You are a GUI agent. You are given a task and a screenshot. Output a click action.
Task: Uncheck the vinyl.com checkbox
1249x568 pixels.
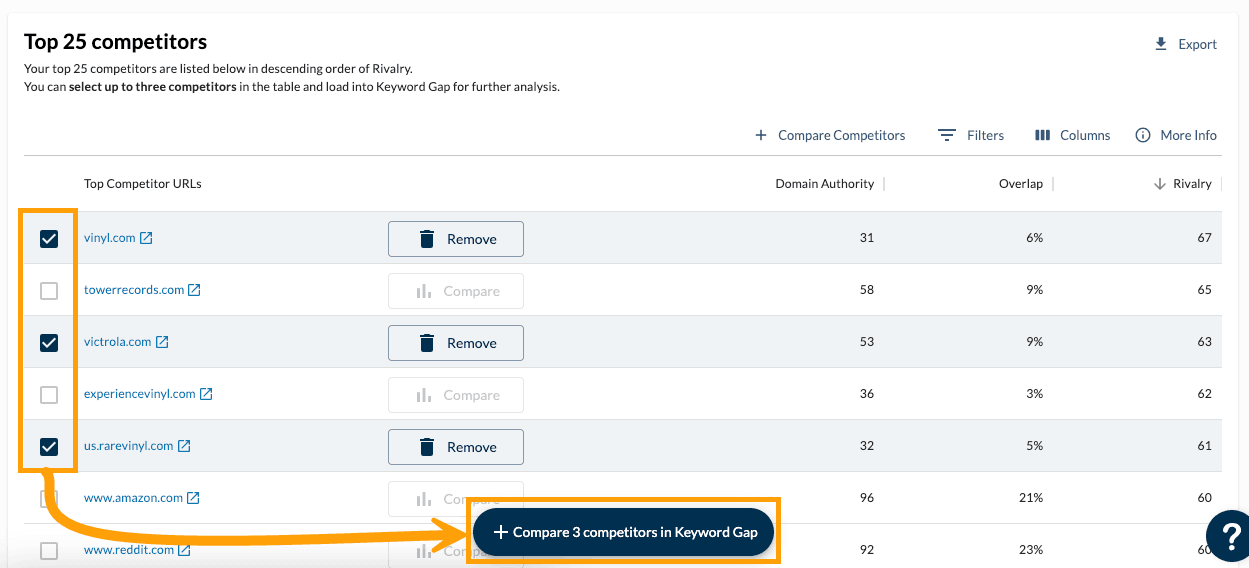coord(49,239)
